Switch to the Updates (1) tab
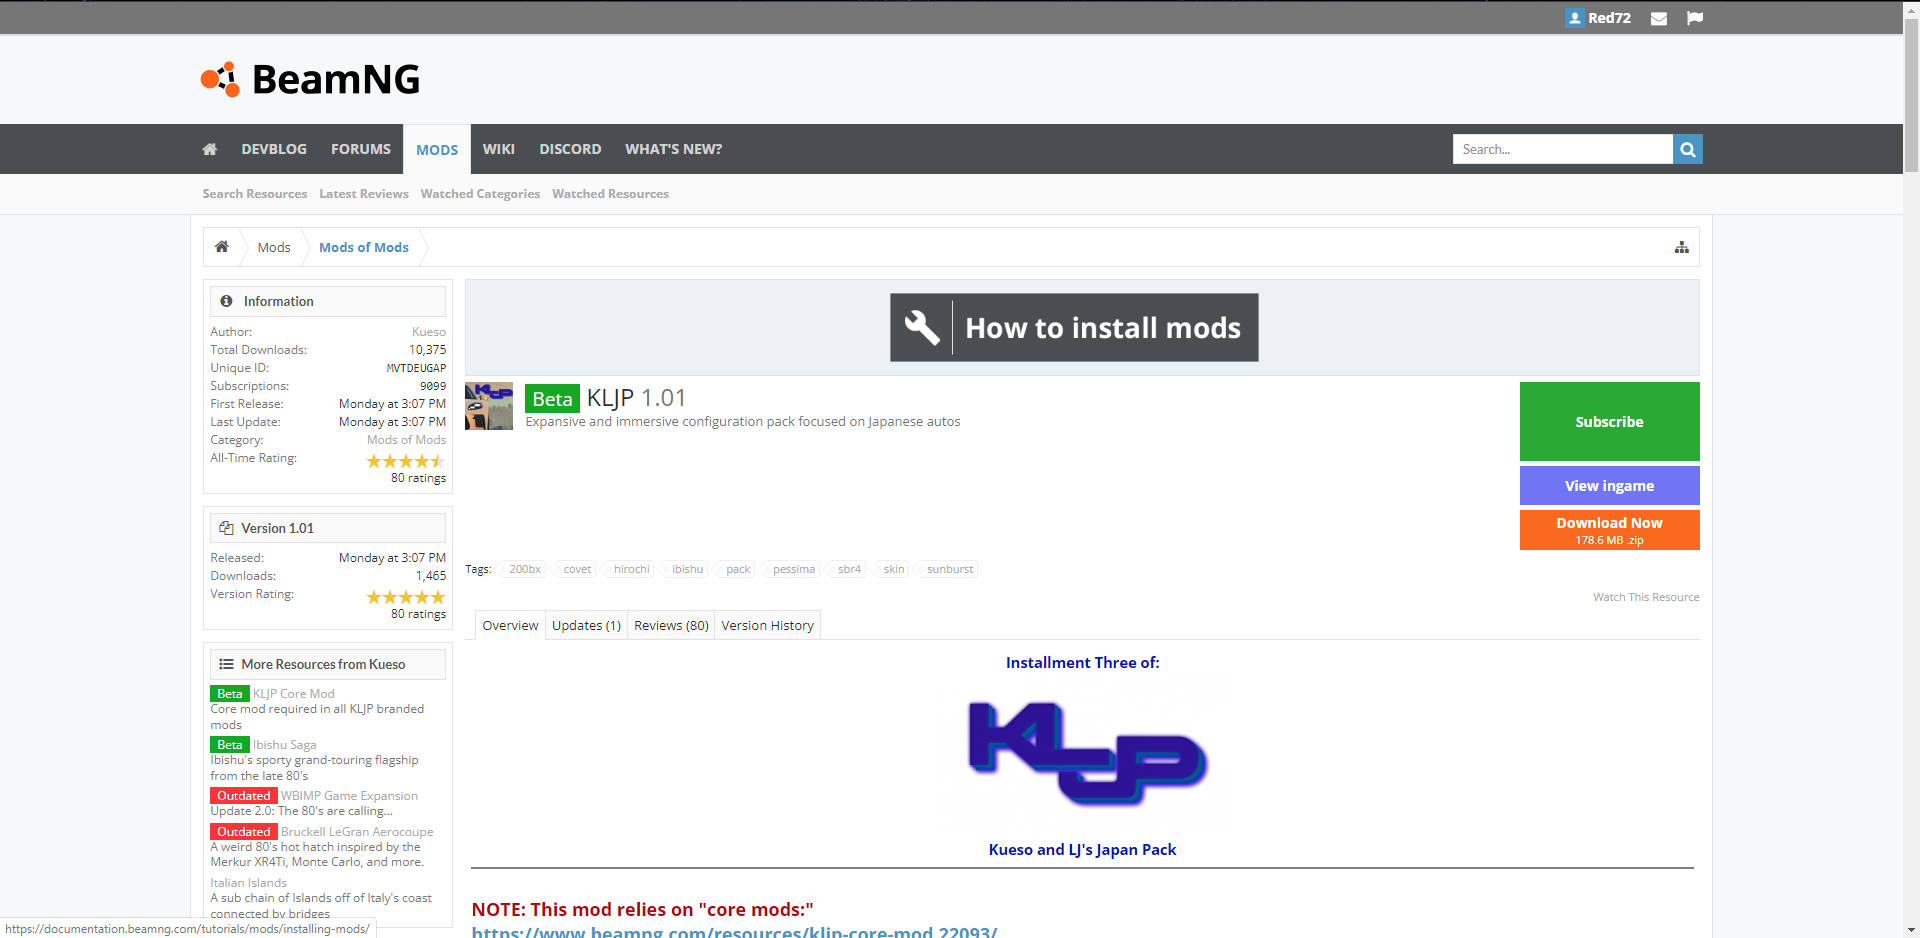Viewport: 1920px width, 938px height. click(x=586, y=625)
